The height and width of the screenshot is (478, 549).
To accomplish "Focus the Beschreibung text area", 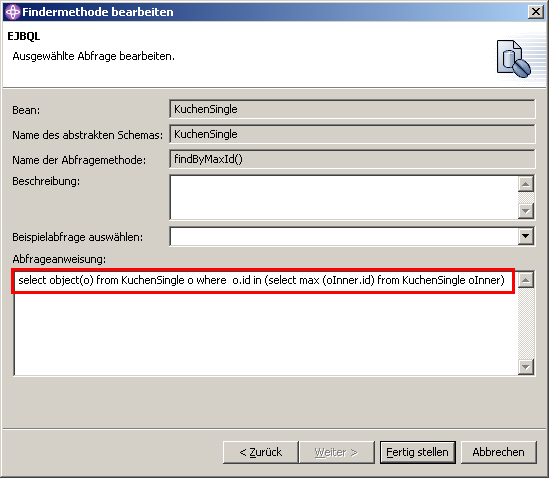I will (344, 198).
